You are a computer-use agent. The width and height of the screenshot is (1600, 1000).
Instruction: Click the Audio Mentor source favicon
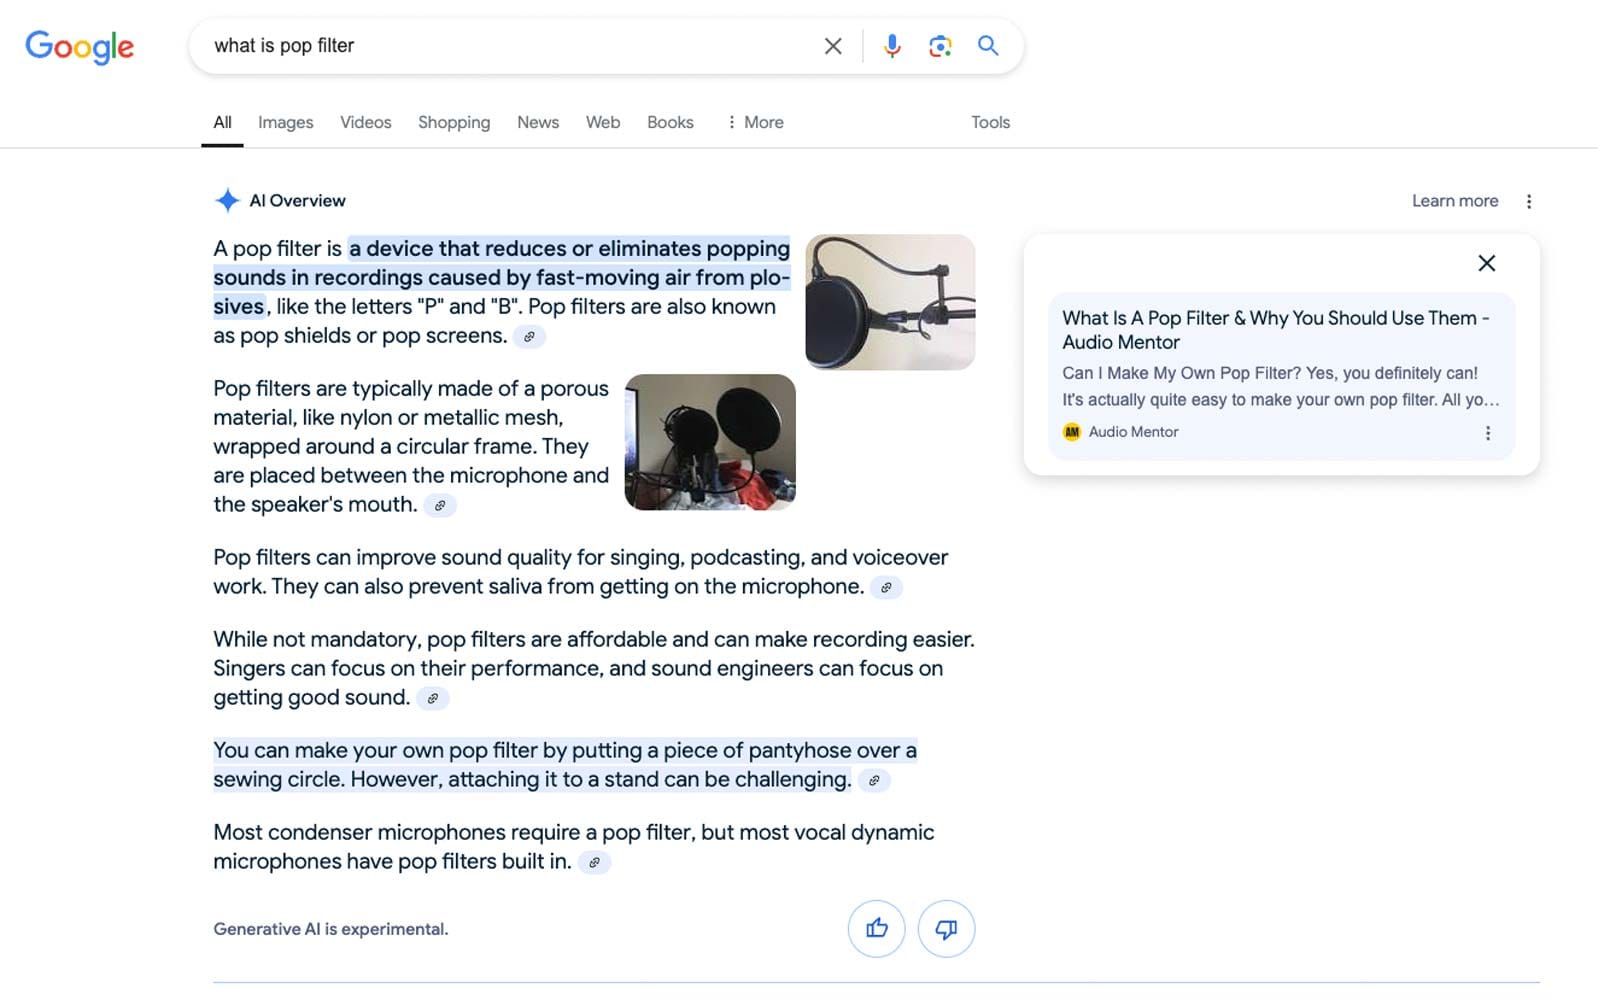pos(1071,431)
